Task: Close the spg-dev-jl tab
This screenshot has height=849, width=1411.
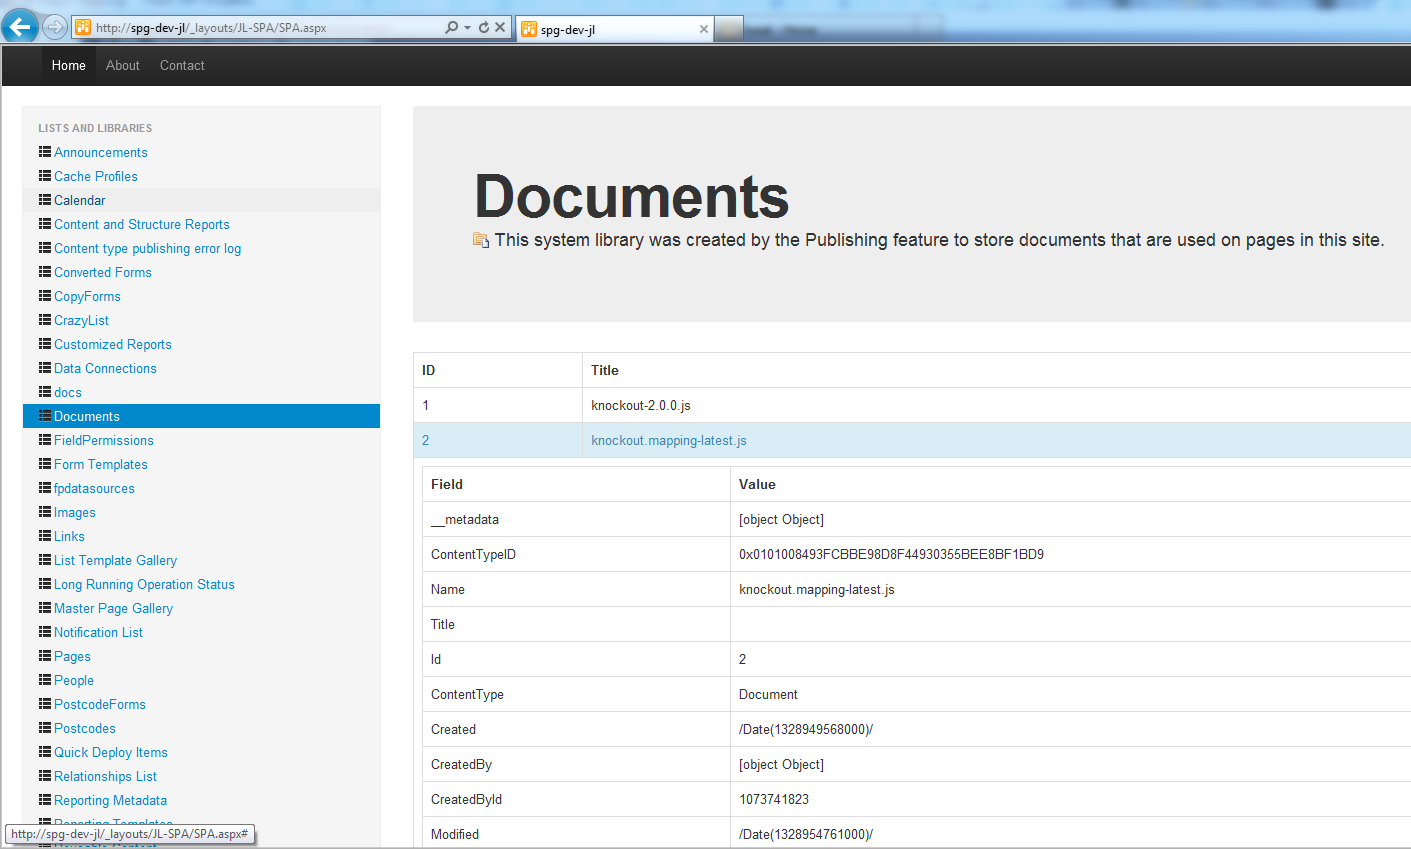Action: pos(704,29)
